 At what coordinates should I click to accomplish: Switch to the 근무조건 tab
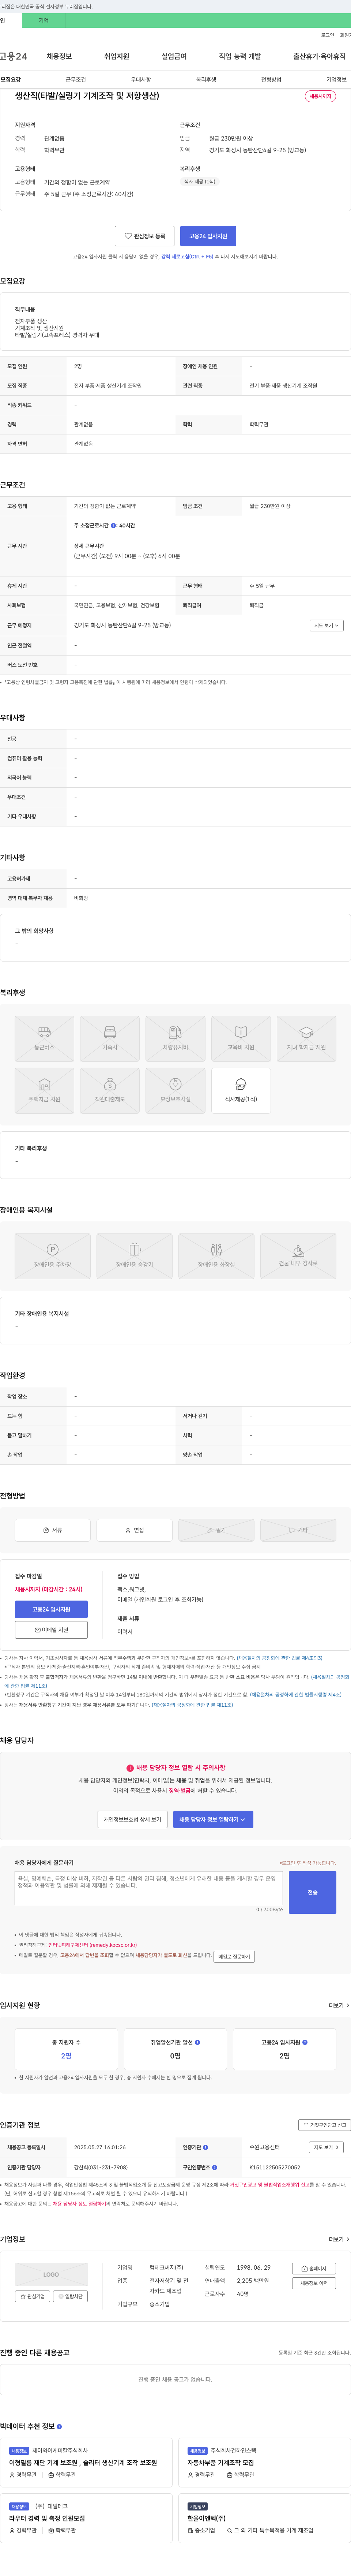tap(76, 79)
